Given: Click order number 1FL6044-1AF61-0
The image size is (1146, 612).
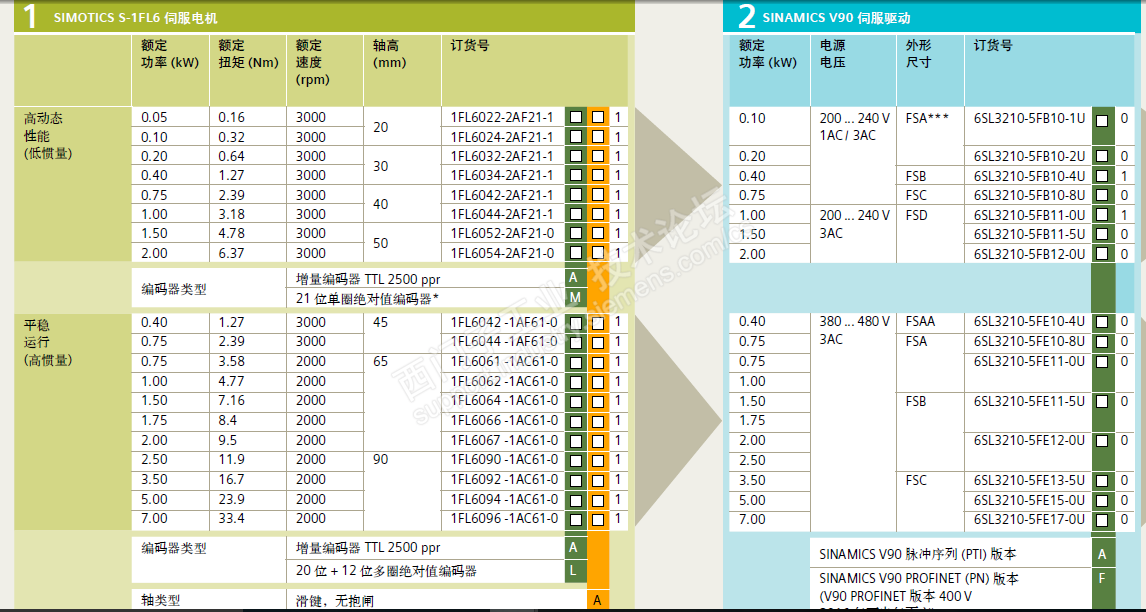Looking at the screenshot, I should pos(504,341).
